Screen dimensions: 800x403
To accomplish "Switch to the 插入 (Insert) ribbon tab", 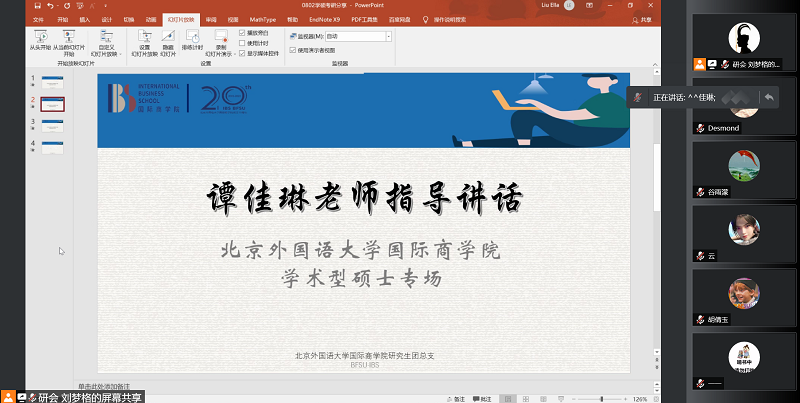I will click(x=84, y=19).
